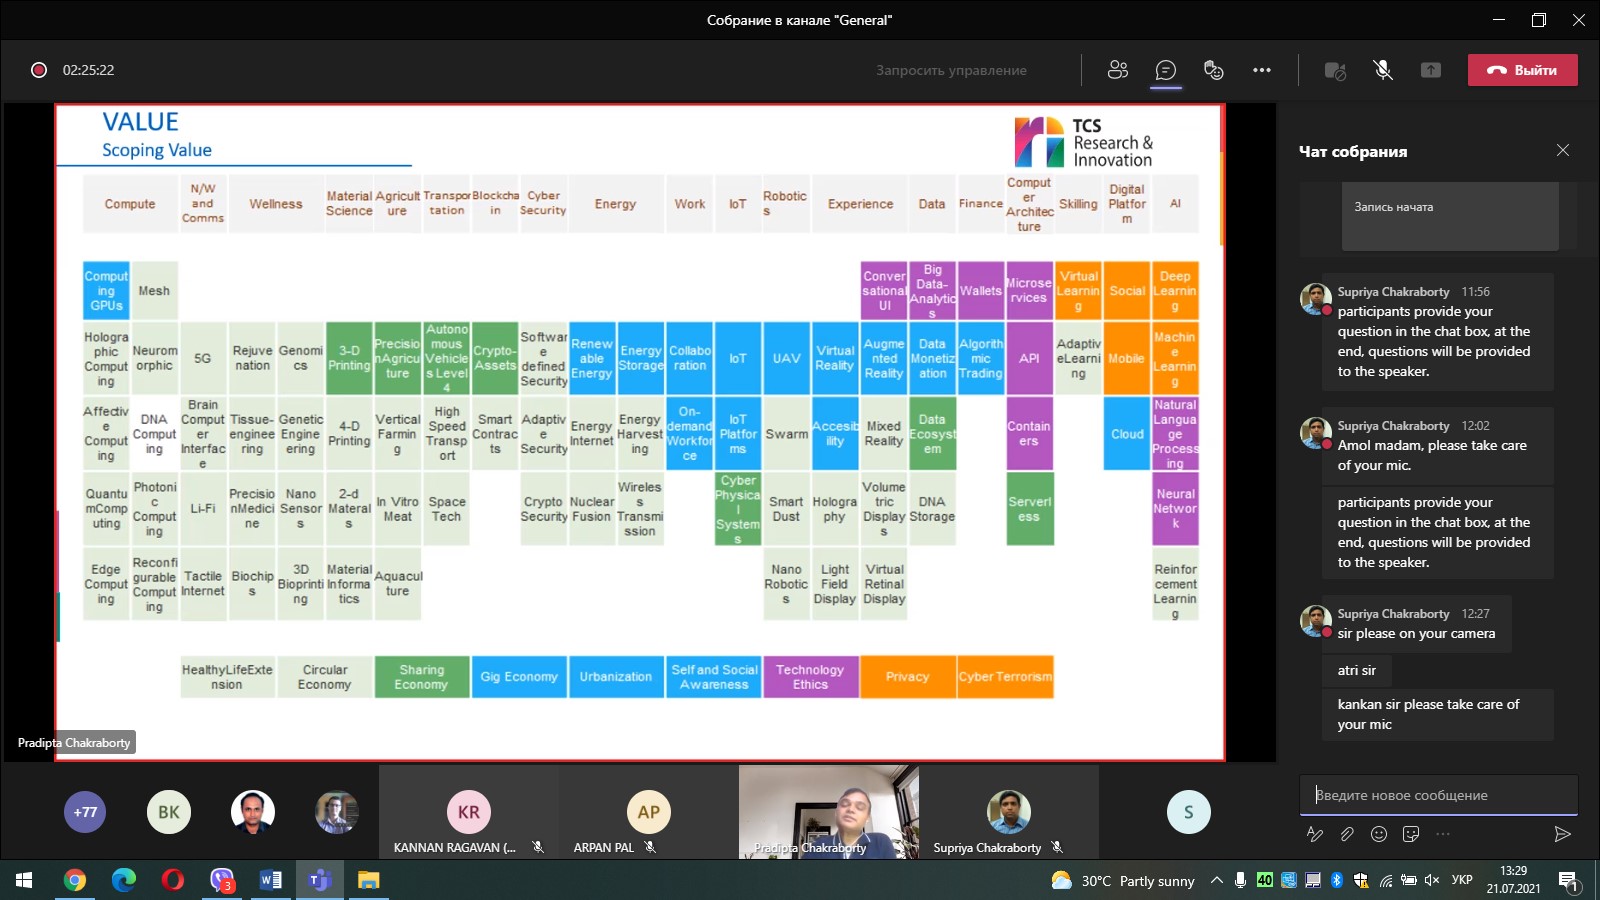Open the Windows notification center icon
1600x900 pixels.
1569,880
